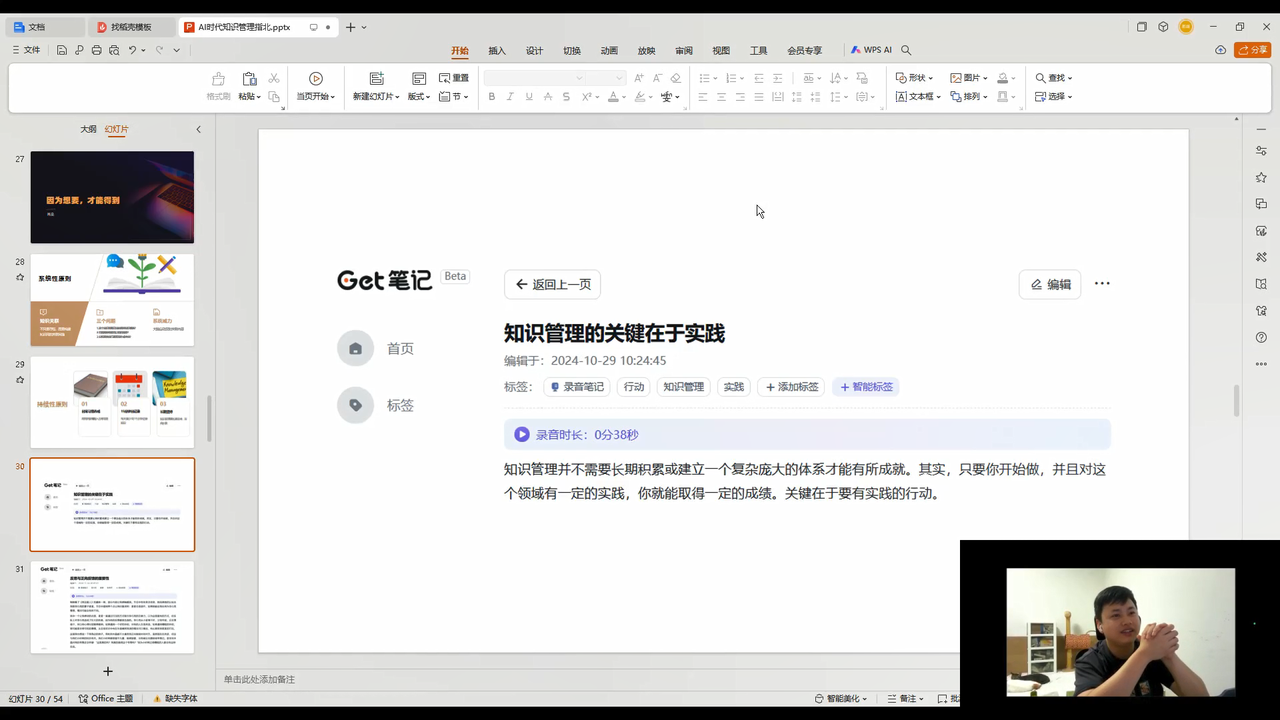This screenshot has height=720, width=1280.
Task: Switch to Outline (大纲) panel view
Action: [88, 129]
